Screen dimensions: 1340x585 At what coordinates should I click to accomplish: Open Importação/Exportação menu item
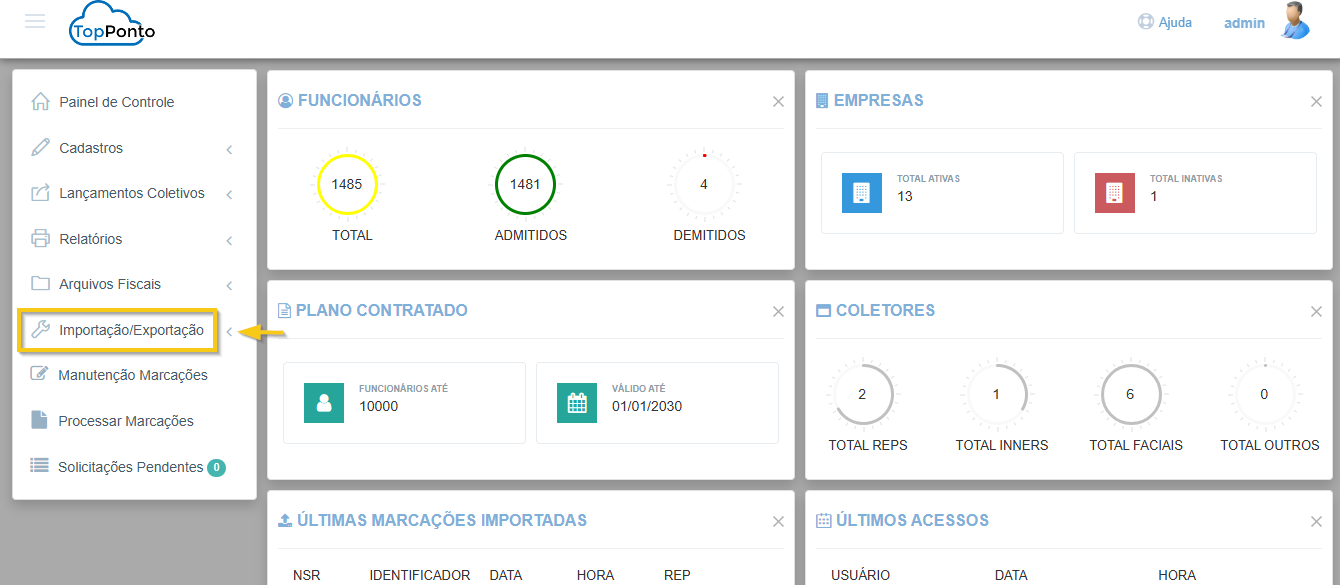tap(130, 330)
